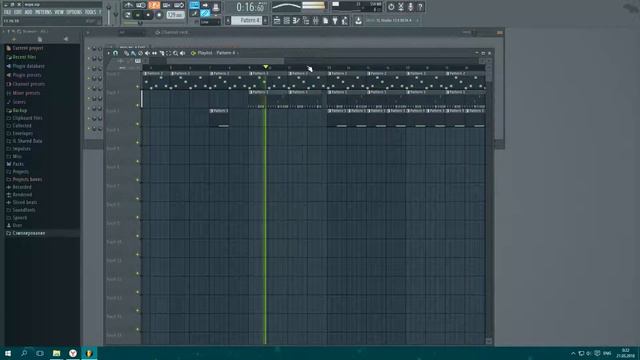The height and width of the screenshot is (360, 640).
Task: Click the transport record button
Action: [159, 15]
